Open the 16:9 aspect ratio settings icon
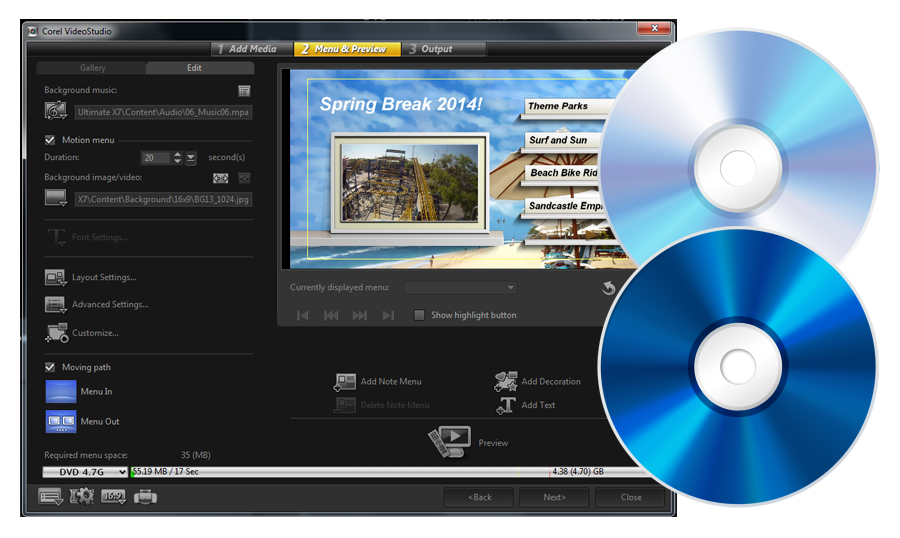This screenshot has height=538, width=900. click(x=113, y=496)
